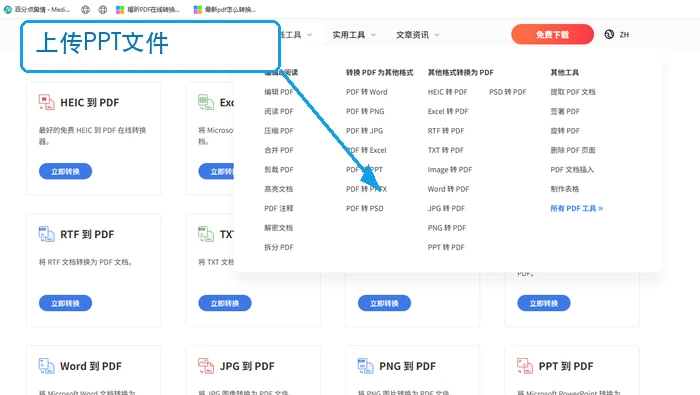Viewport: 700px width, 395px height.
Task: Select 阅读 PDF in the menu
Action: [279, 111]
